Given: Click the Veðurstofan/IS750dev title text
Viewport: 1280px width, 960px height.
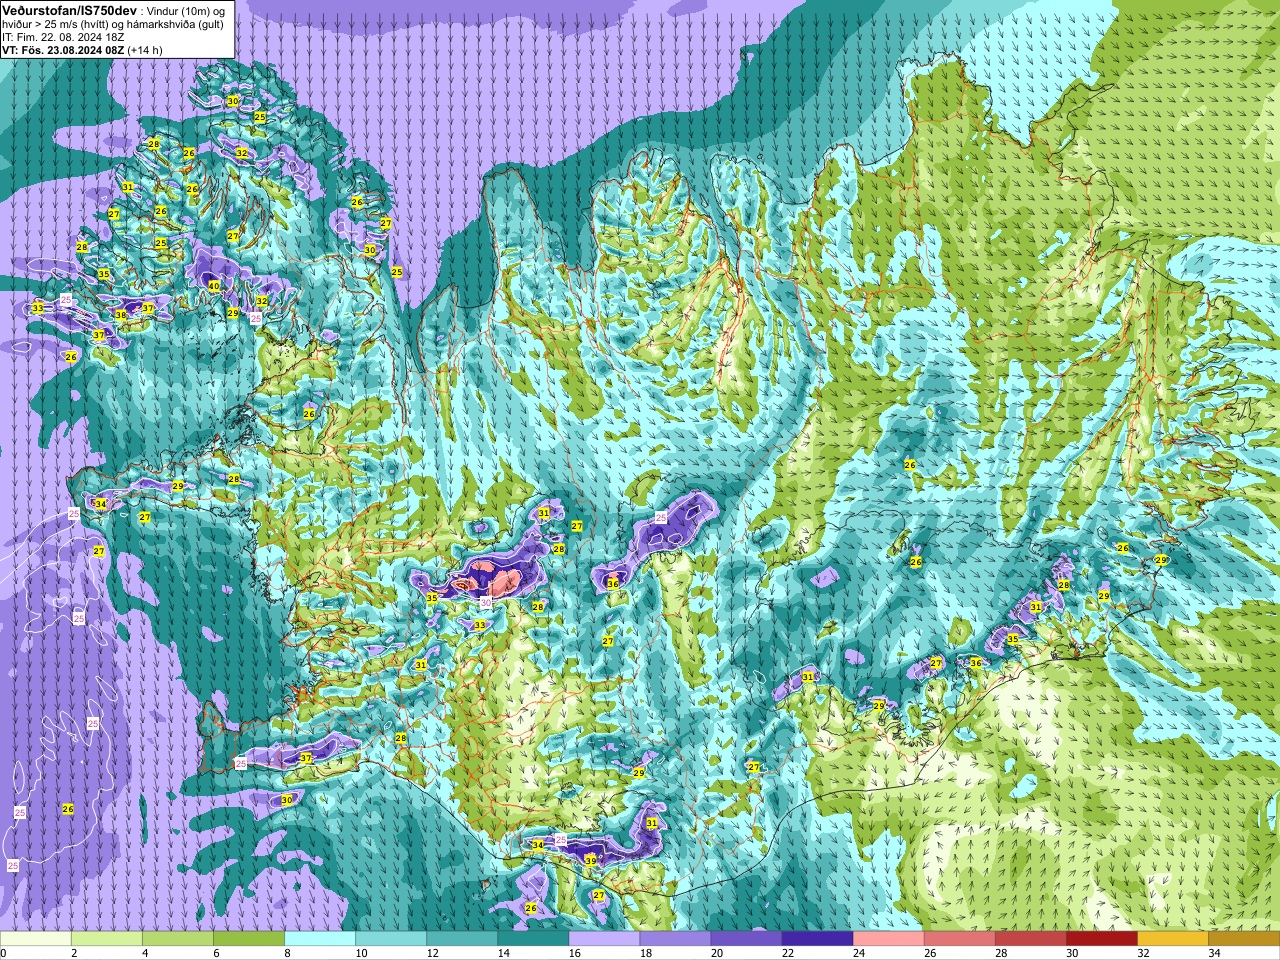Looking at the screenshot, I should pyautogui.click(x=69, y=9).
